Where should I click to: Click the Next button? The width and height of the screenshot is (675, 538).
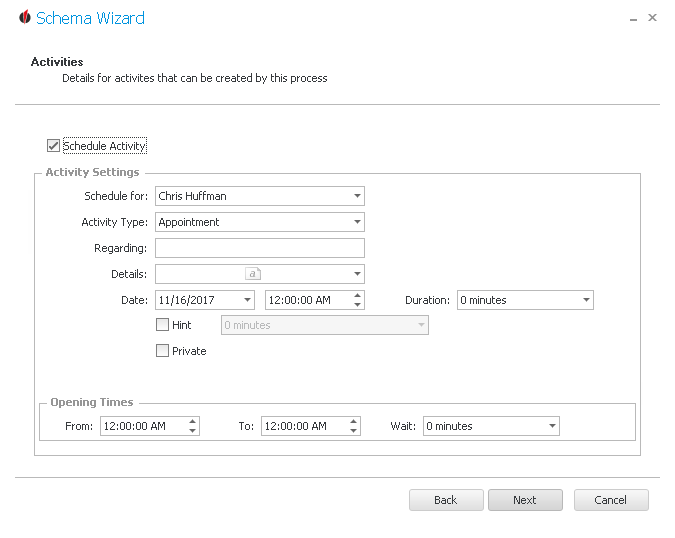tap(525, 500)
